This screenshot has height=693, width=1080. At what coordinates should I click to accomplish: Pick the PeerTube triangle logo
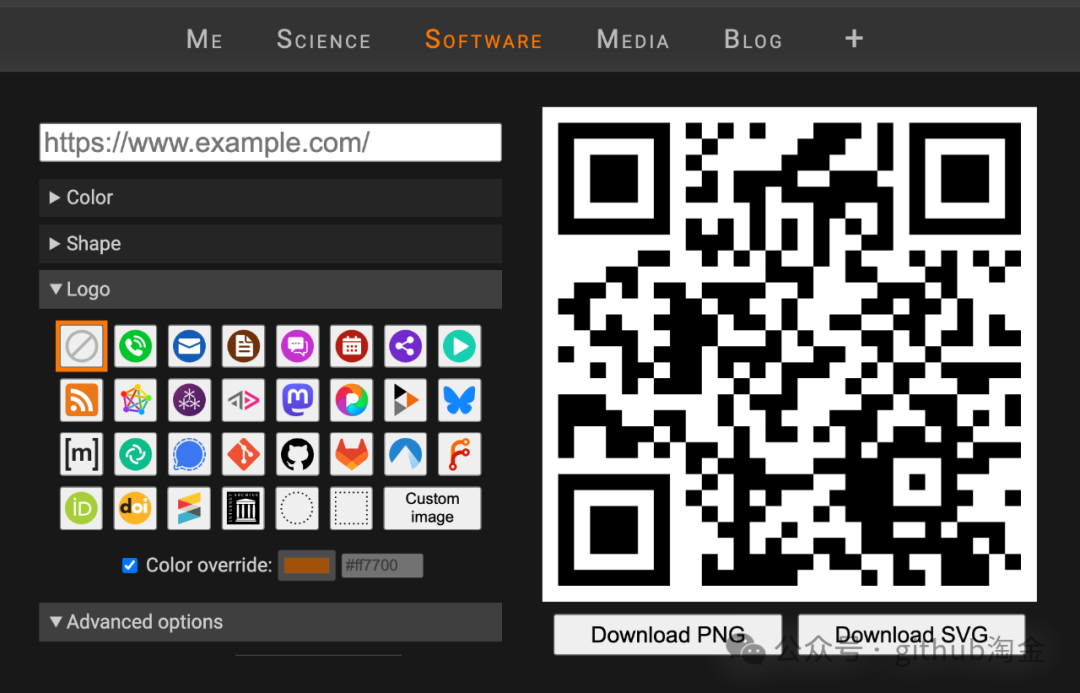point(406,400)
